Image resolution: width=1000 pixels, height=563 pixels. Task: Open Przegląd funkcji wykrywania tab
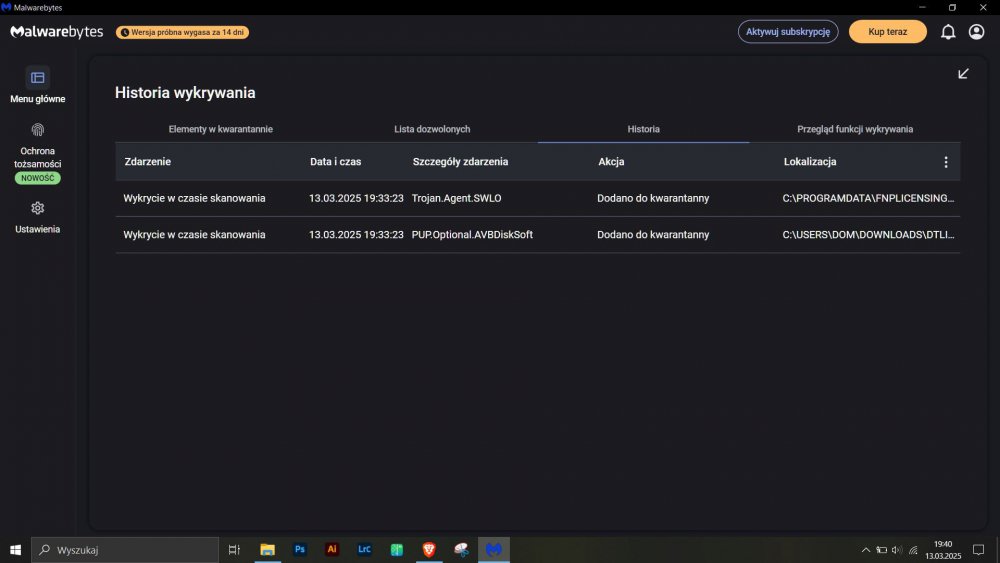click(854, 129)
